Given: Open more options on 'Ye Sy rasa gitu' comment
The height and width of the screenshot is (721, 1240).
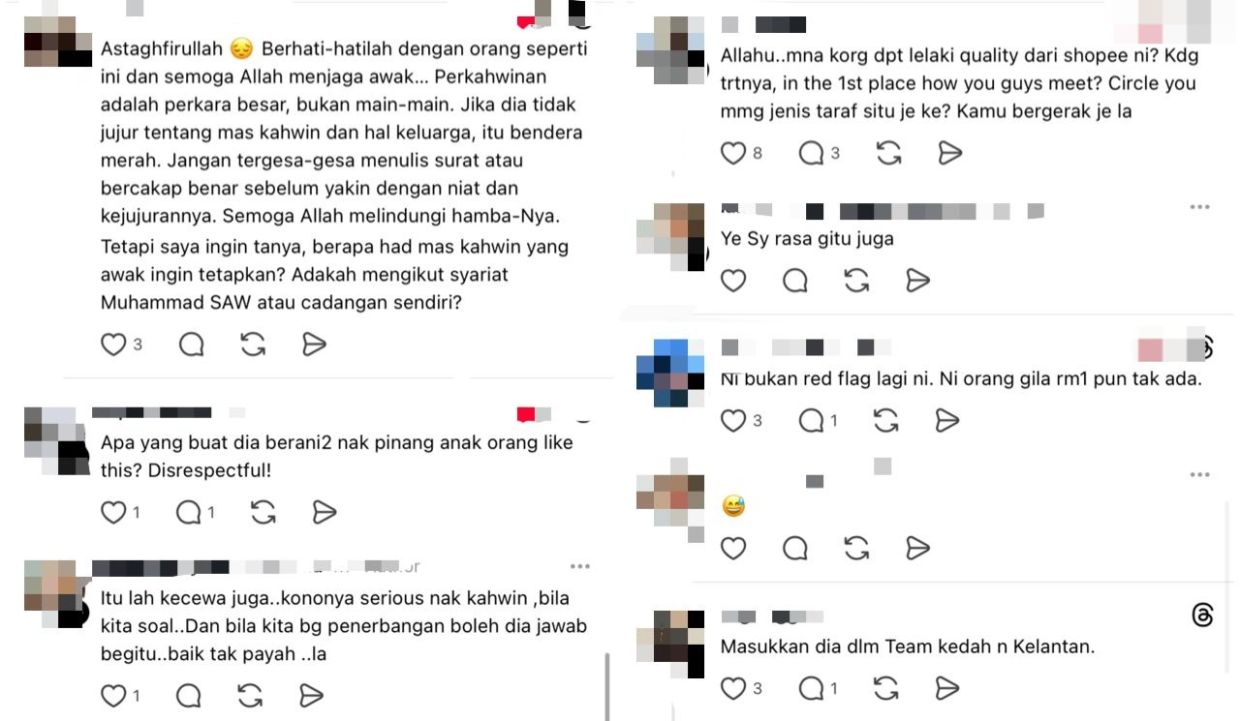Looking at the screenshot, I should 1200,207.
